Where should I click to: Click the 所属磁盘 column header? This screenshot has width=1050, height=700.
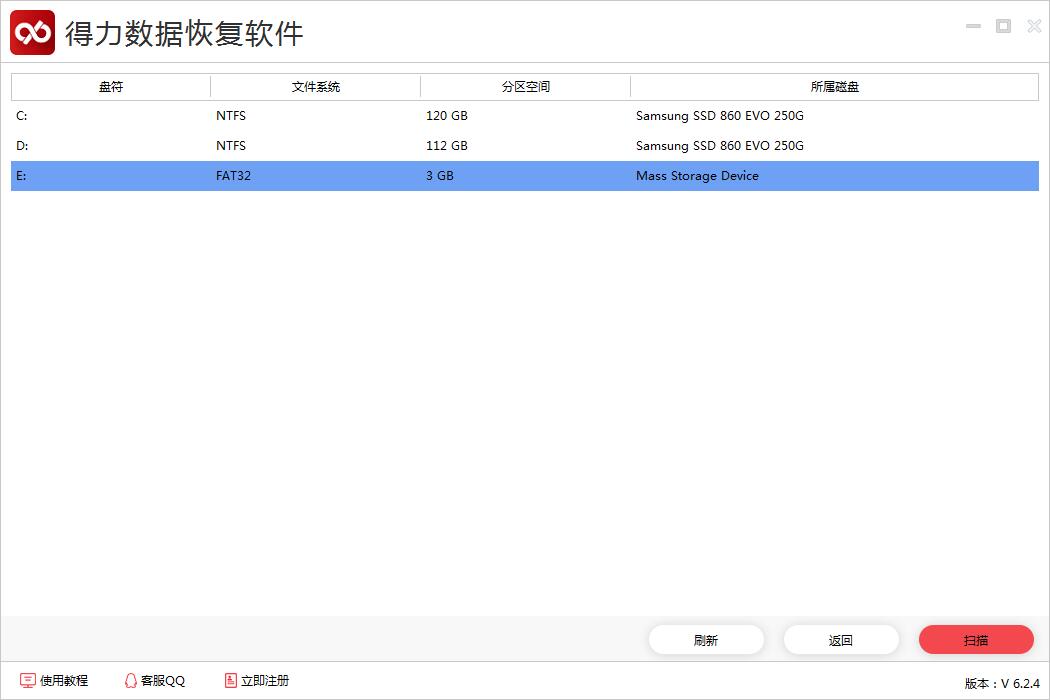833,87
